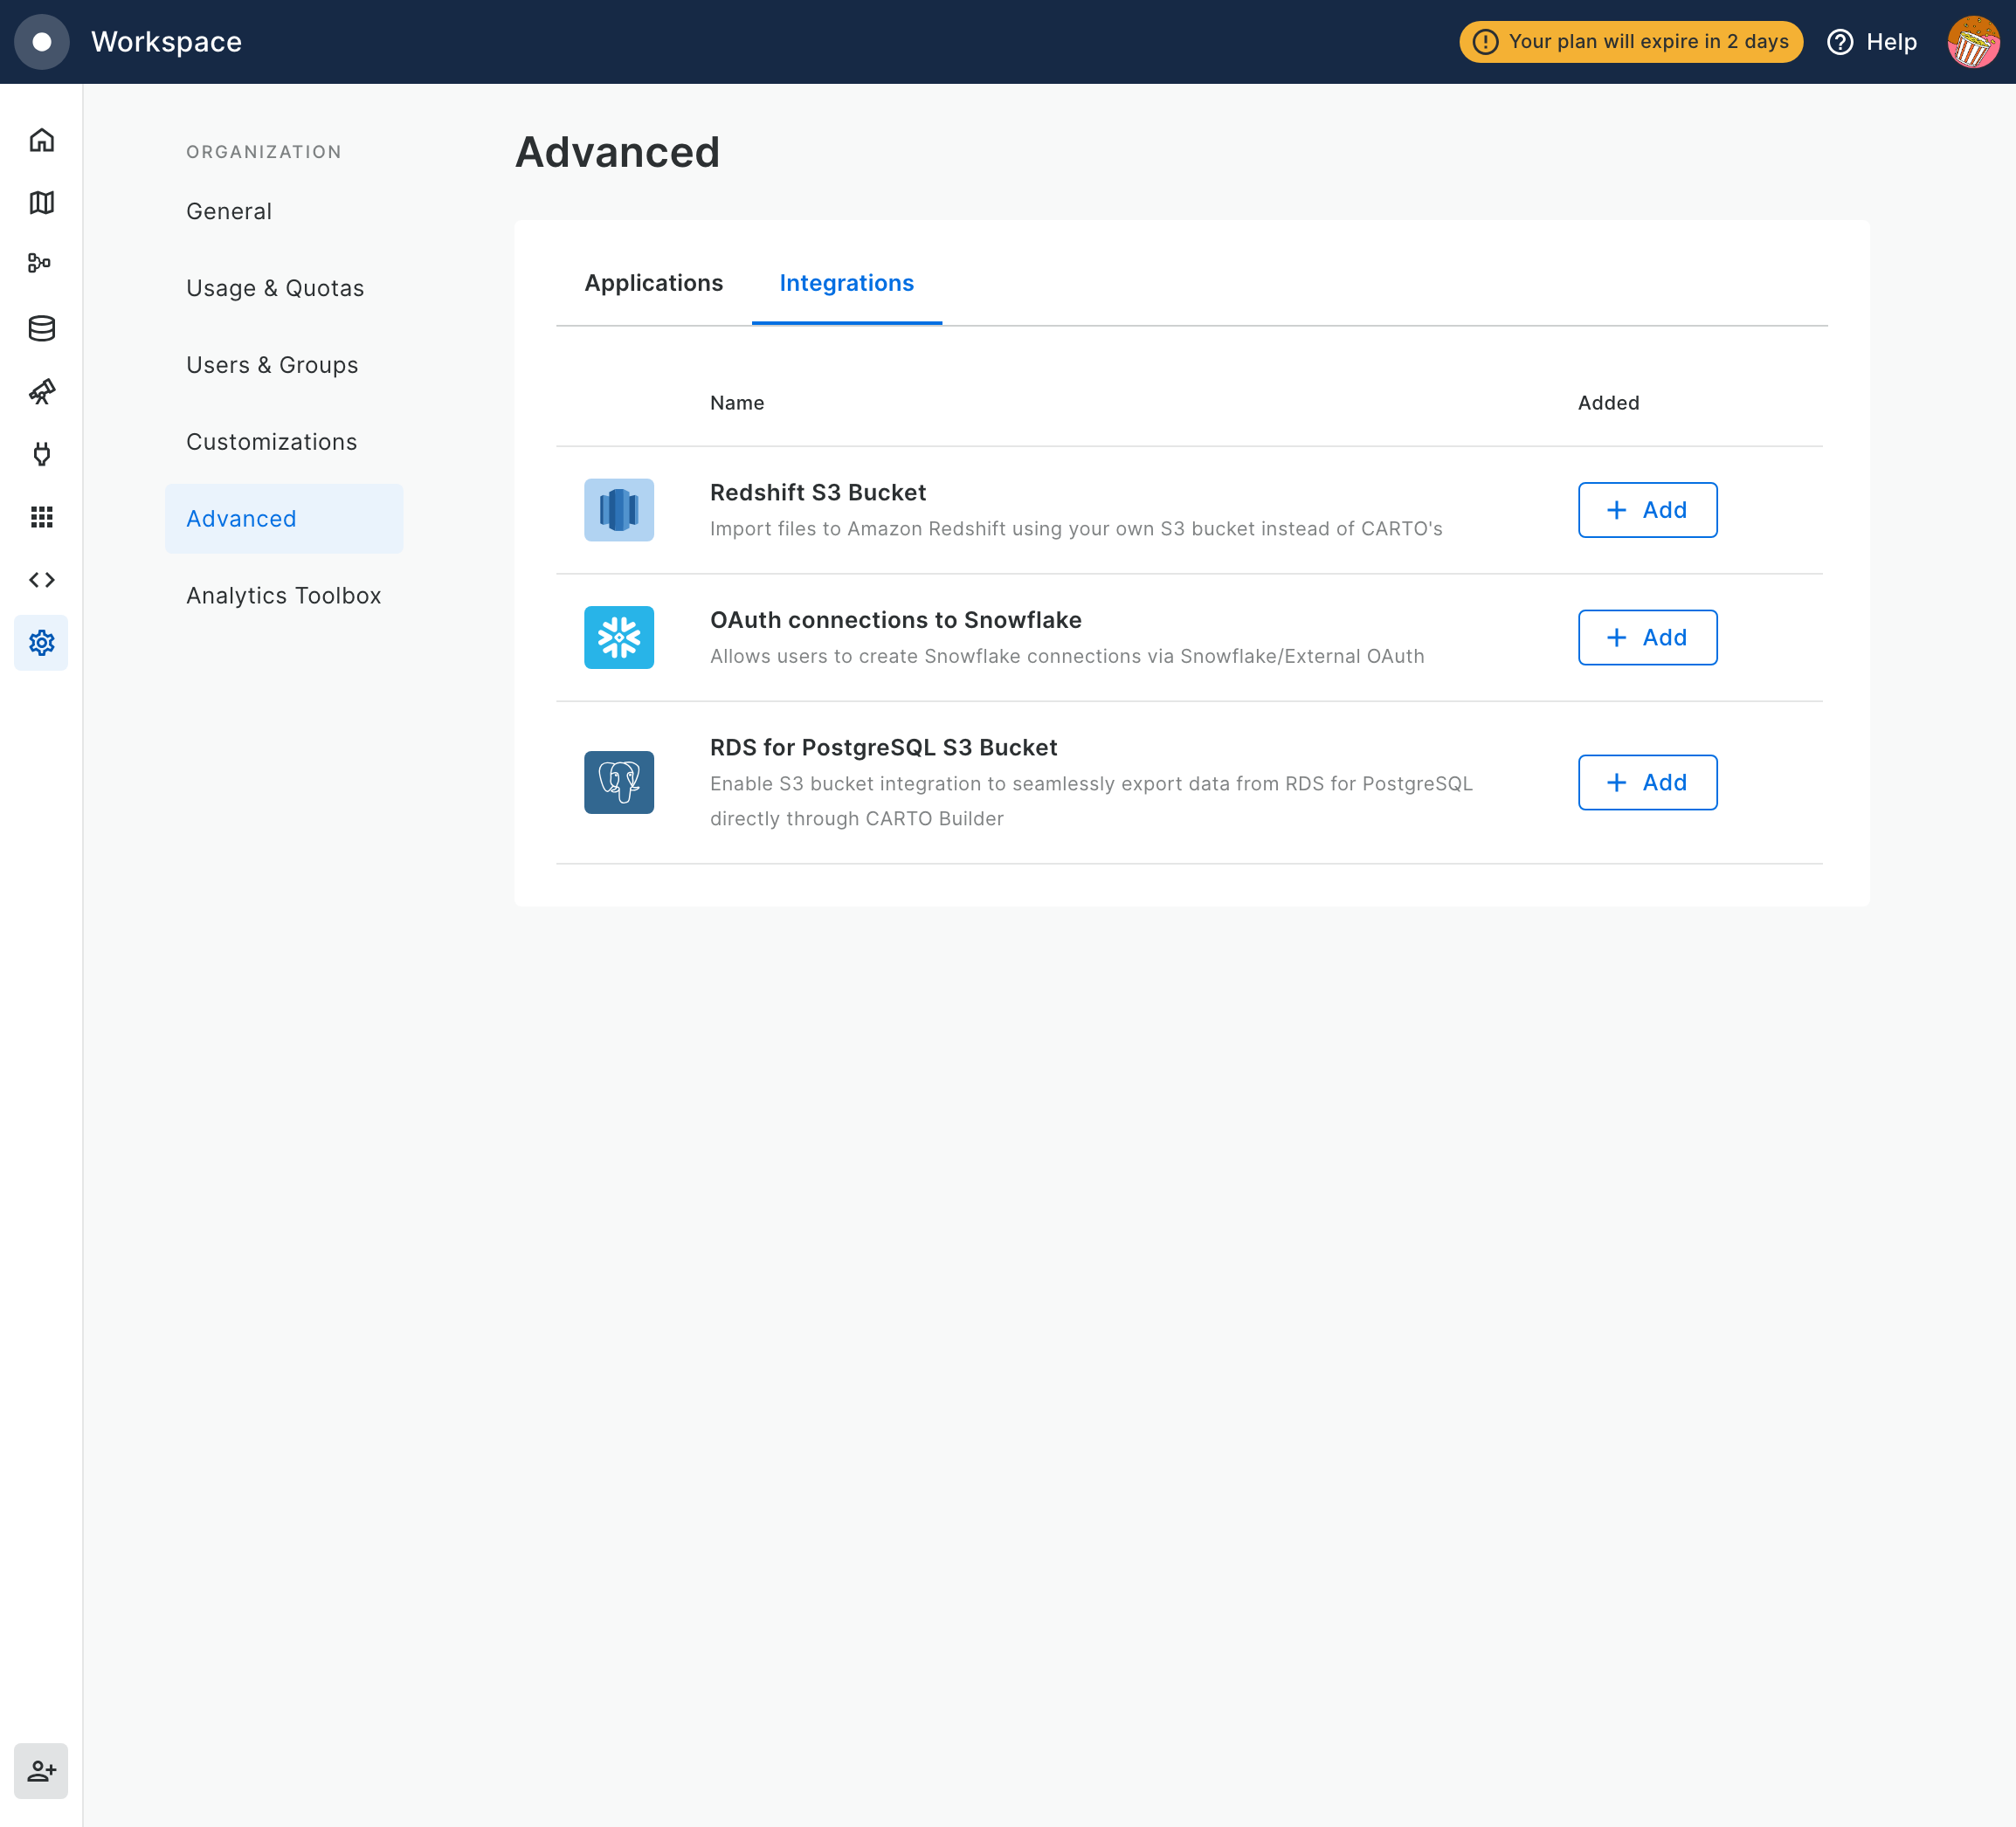The height and width of the screenshot is (1827, 2016).
Task: Open the Data Observatory telescope icon
Action: pyautogui.click(x=41, y=392)
